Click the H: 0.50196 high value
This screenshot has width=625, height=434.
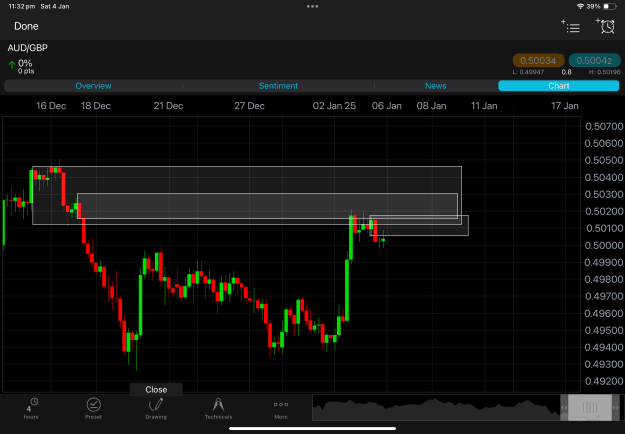pos(604,72)
